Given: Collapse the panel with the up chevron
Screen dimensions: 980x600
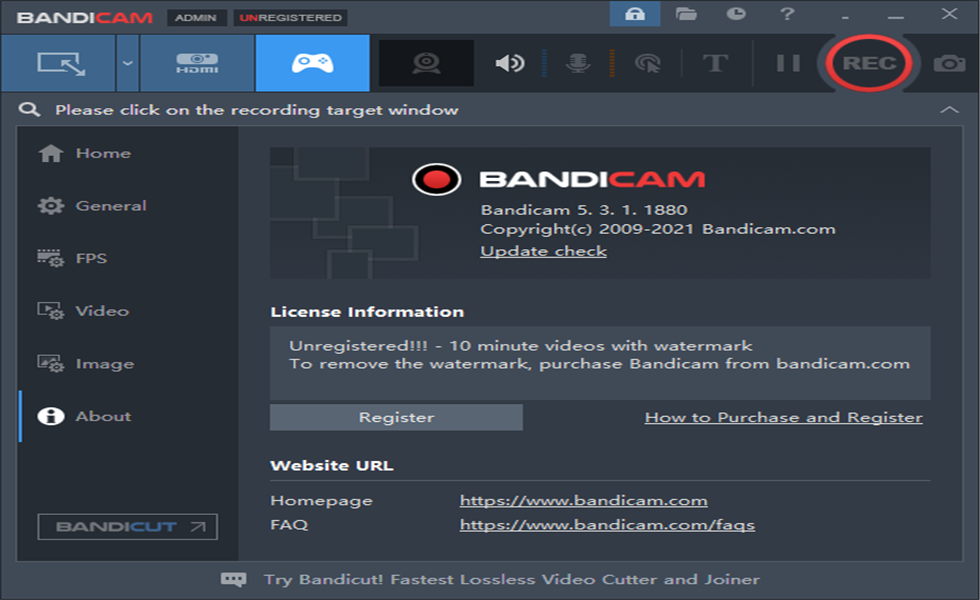Looking at the screenshot, I should click(949, 110).
